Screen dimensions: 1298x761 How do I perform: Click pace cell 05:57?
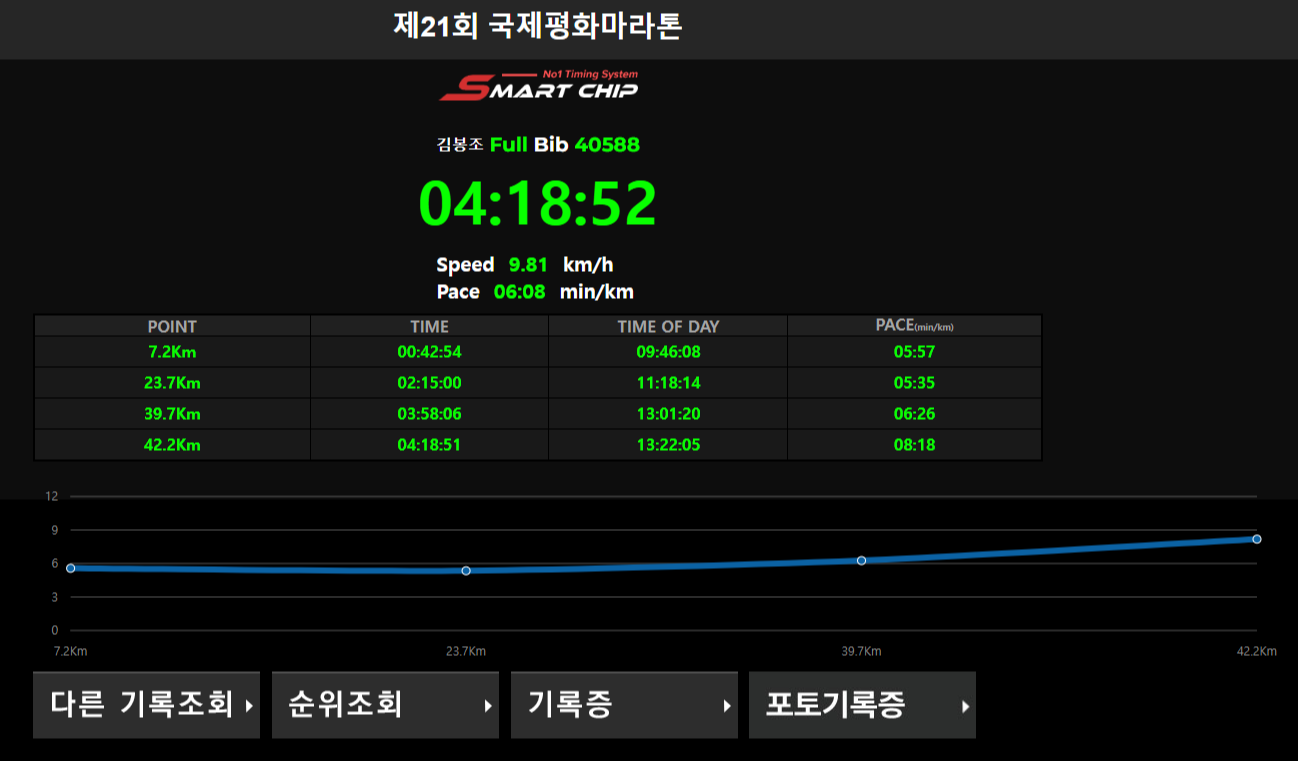pos(915,352)
